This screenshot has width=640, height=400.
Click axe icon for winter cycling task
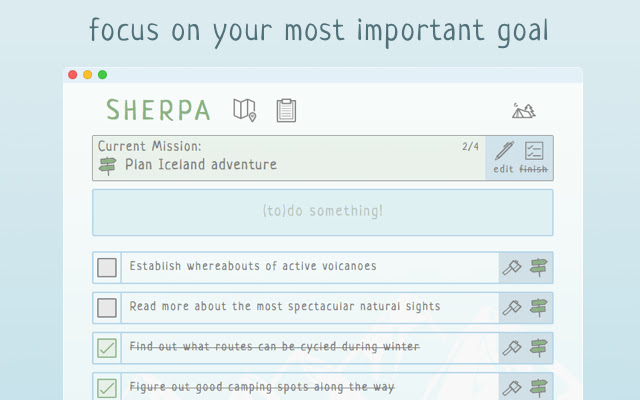[512, 347]
